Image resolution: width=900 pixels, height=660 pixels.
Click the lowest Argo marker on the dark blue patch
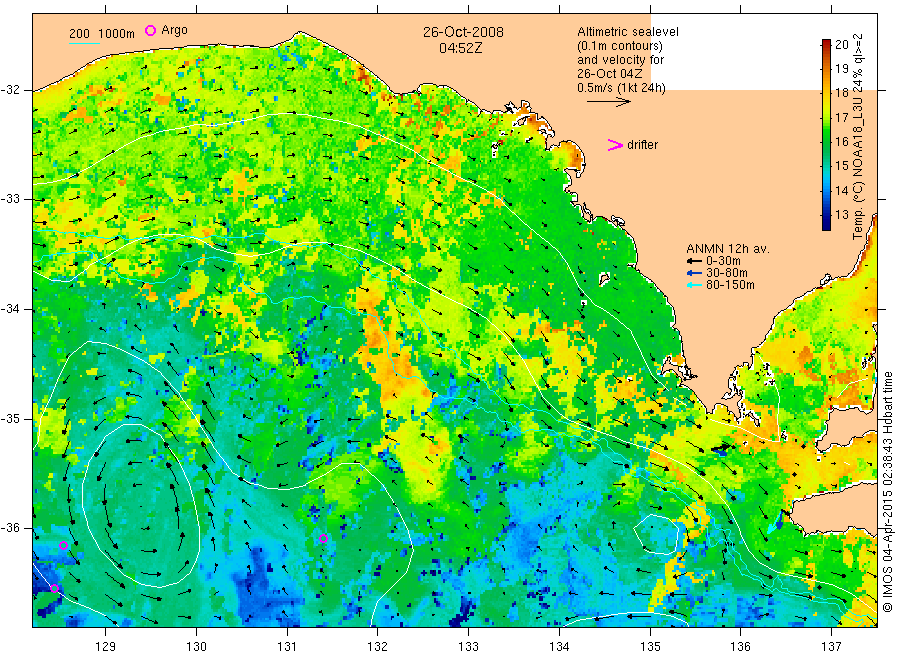(55, 588)
